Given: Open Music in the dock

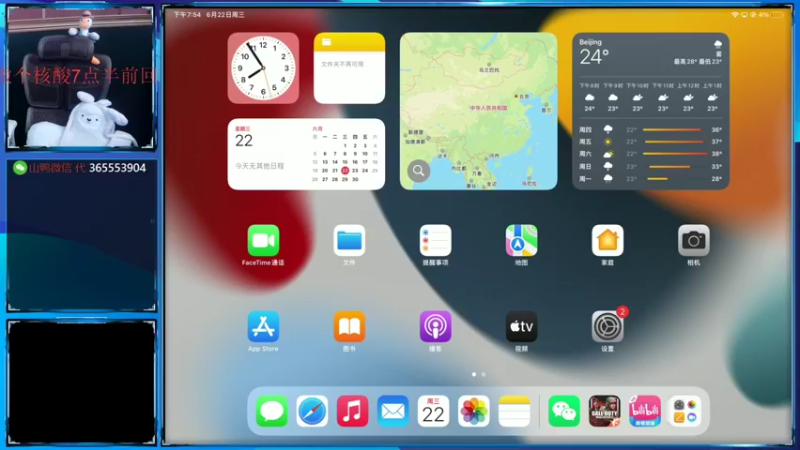Looking at the screenshot, I should click(352, 411).
